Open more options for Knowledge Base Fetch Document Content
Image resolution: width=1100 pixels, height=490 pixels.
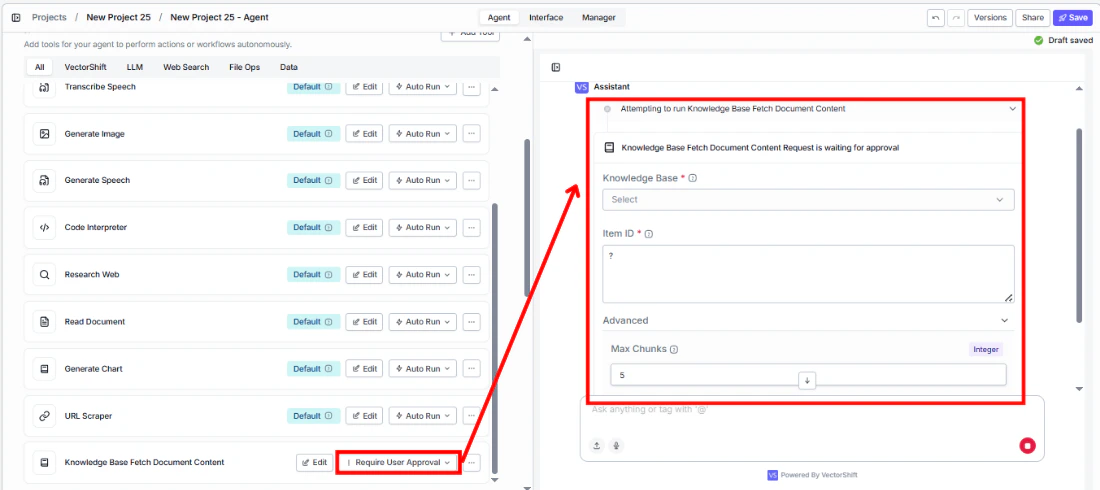point(471,463)
